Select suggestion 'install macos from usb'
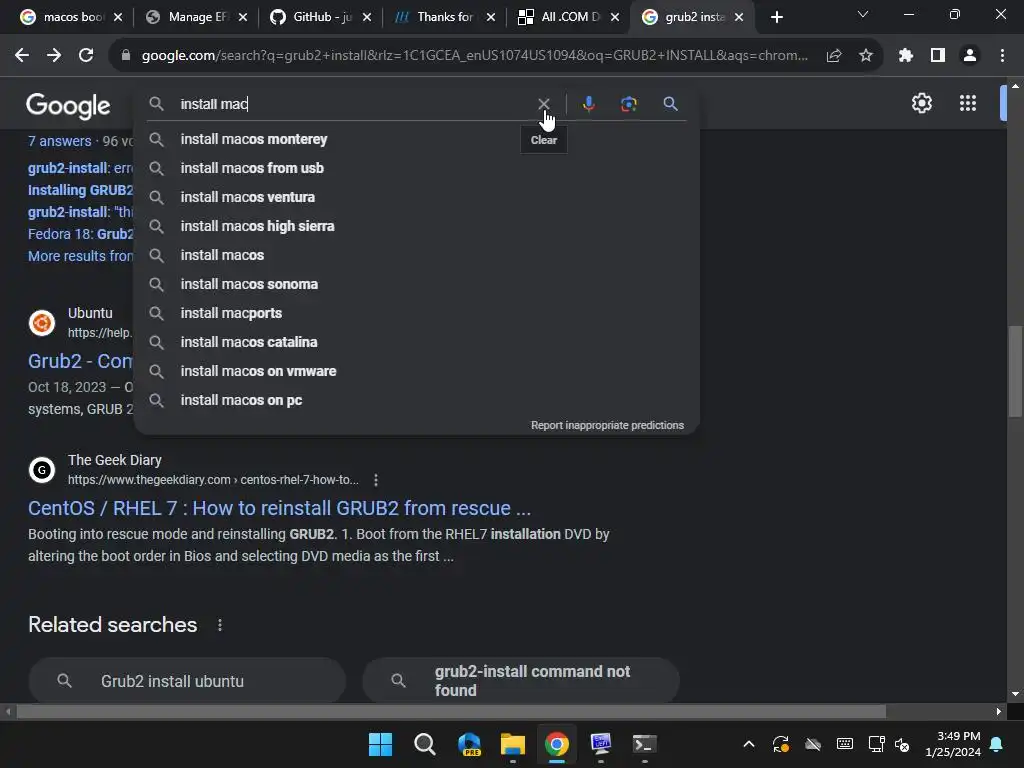 417,168
